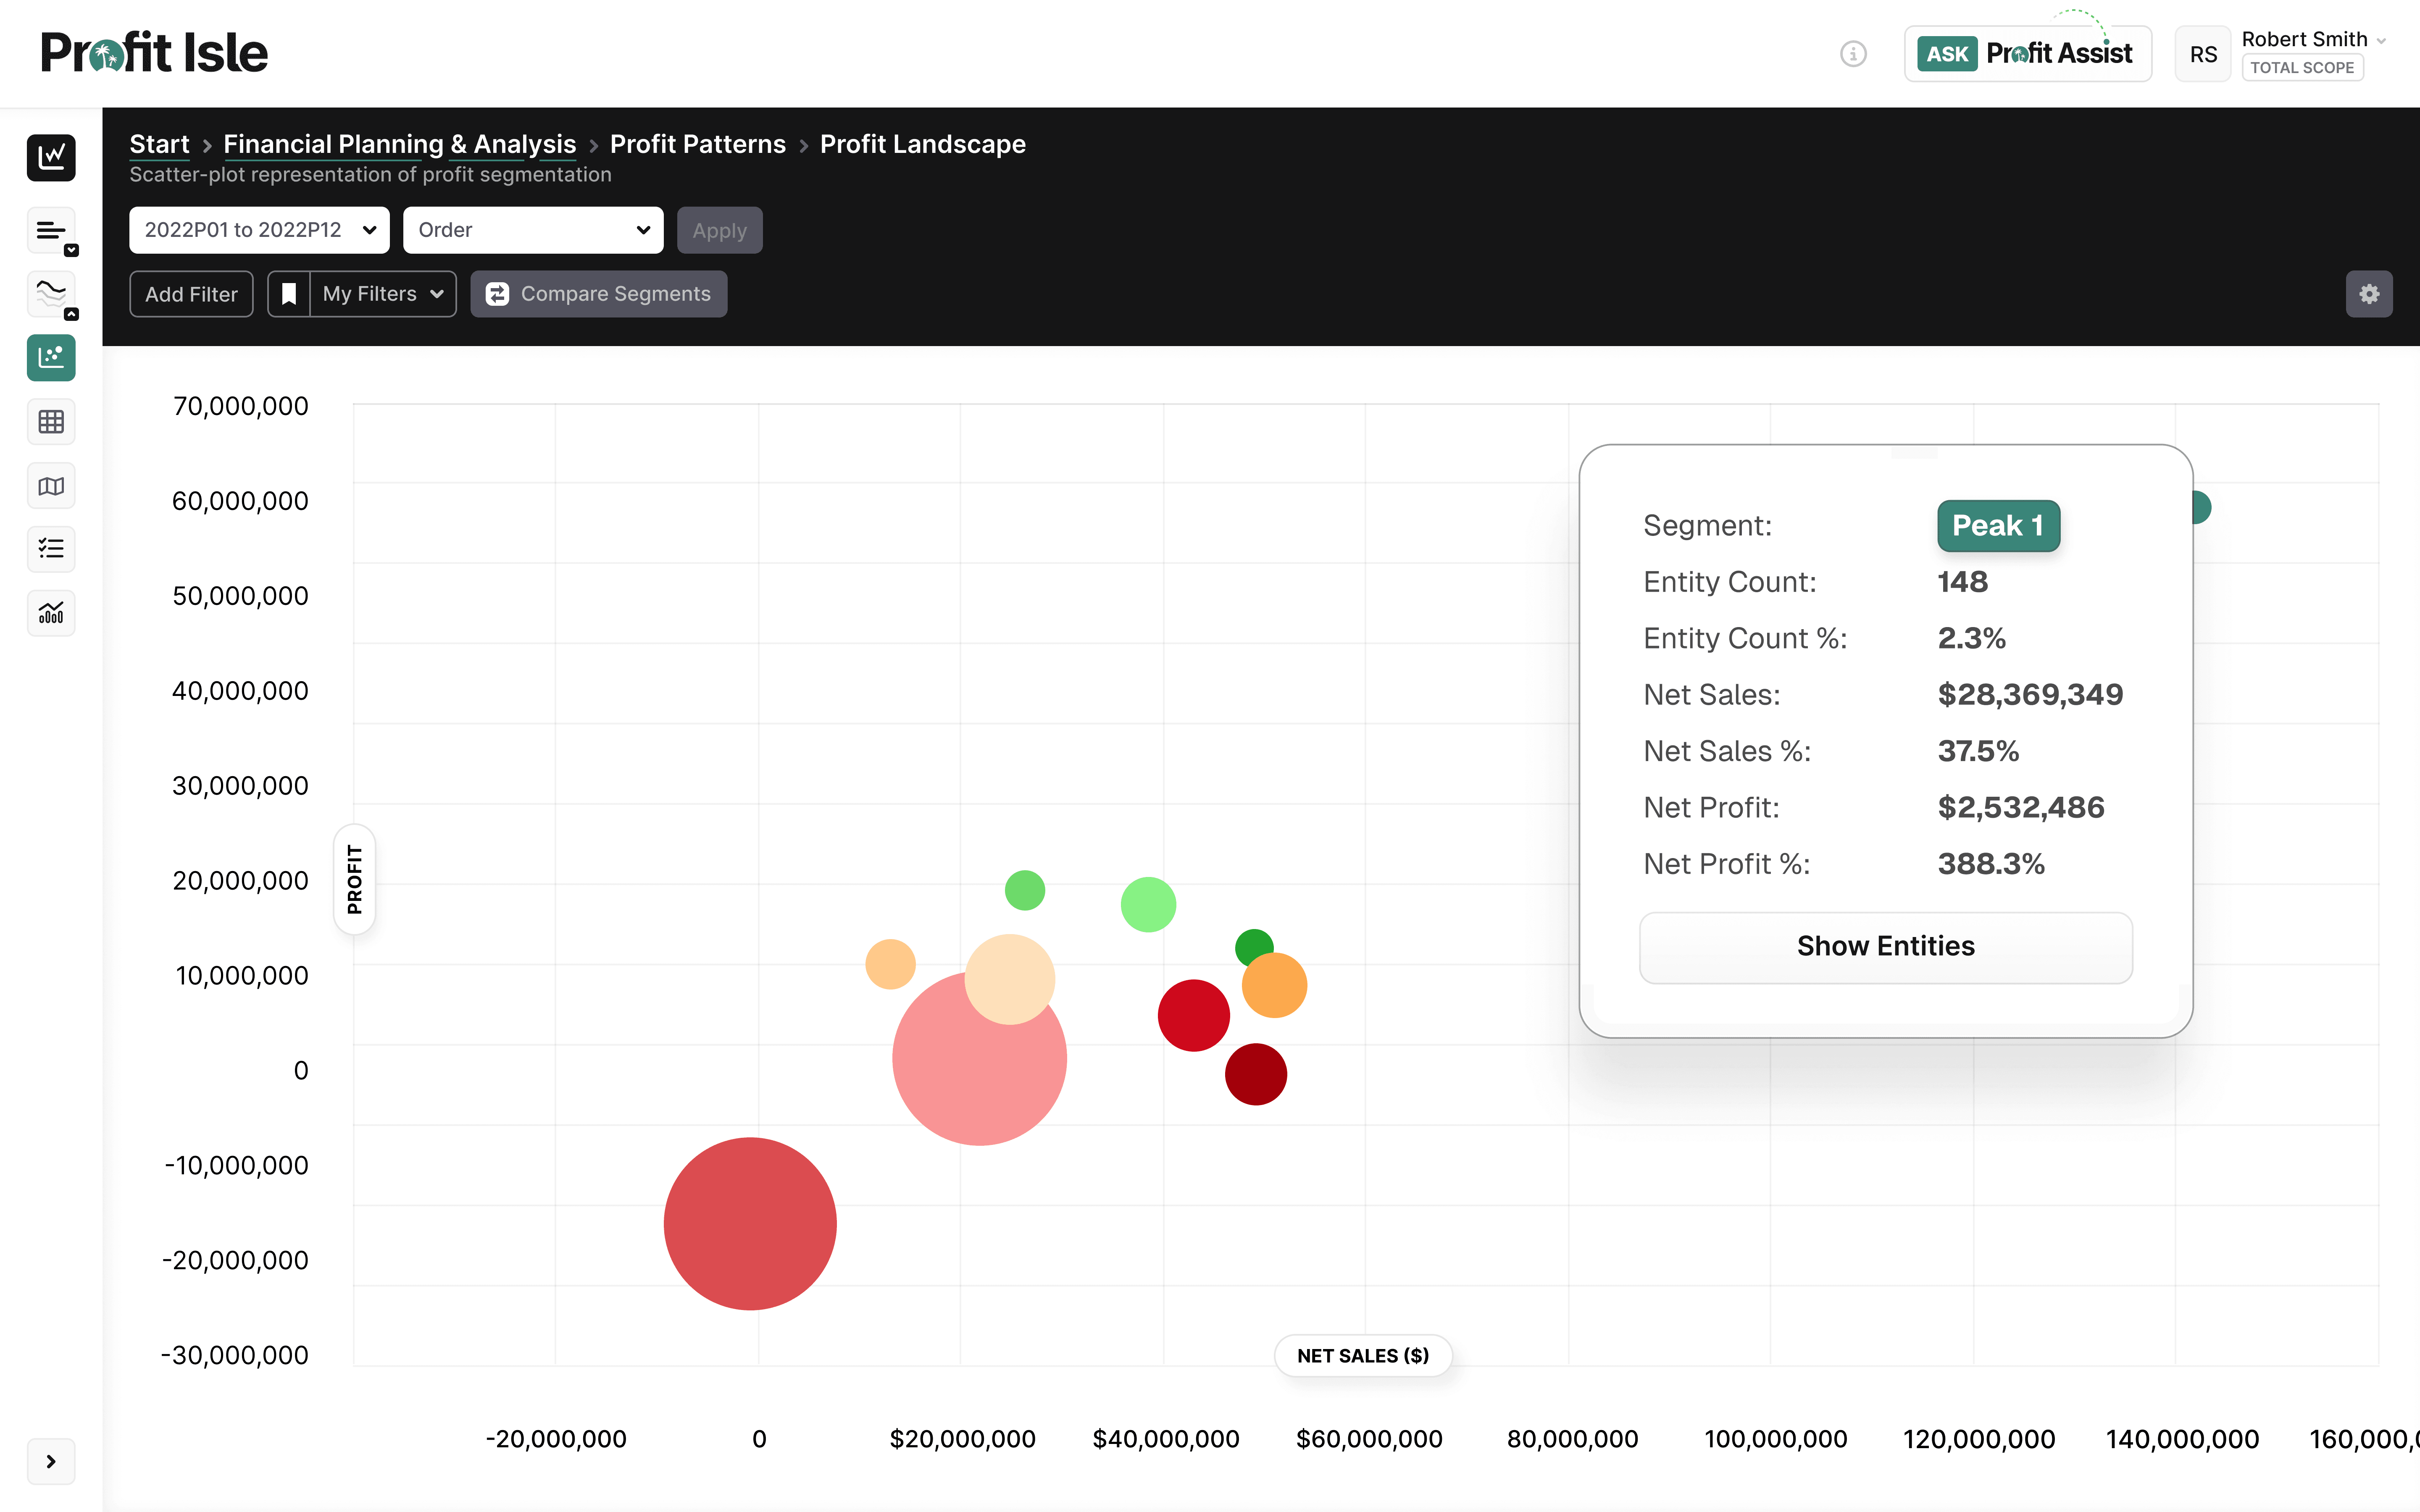
Task: Click the map icon in the sidebar
Action: 51,486
